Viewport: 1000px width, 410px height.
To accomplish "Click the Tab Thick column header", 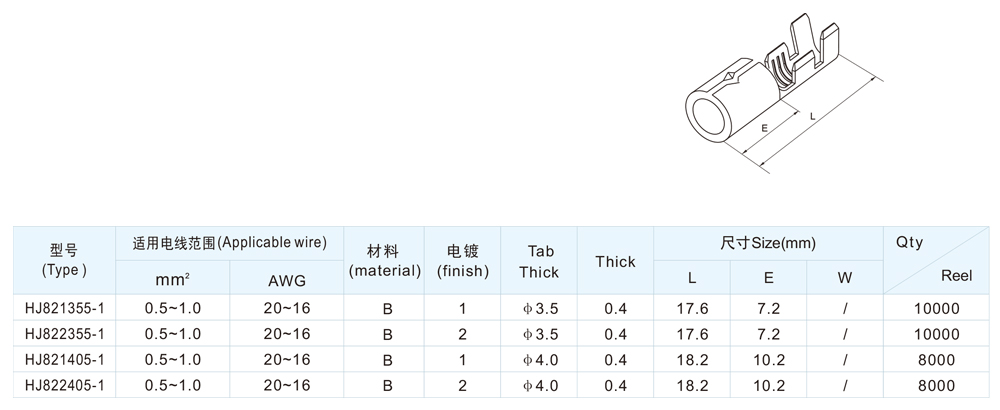I will click(x=540, y=261).
